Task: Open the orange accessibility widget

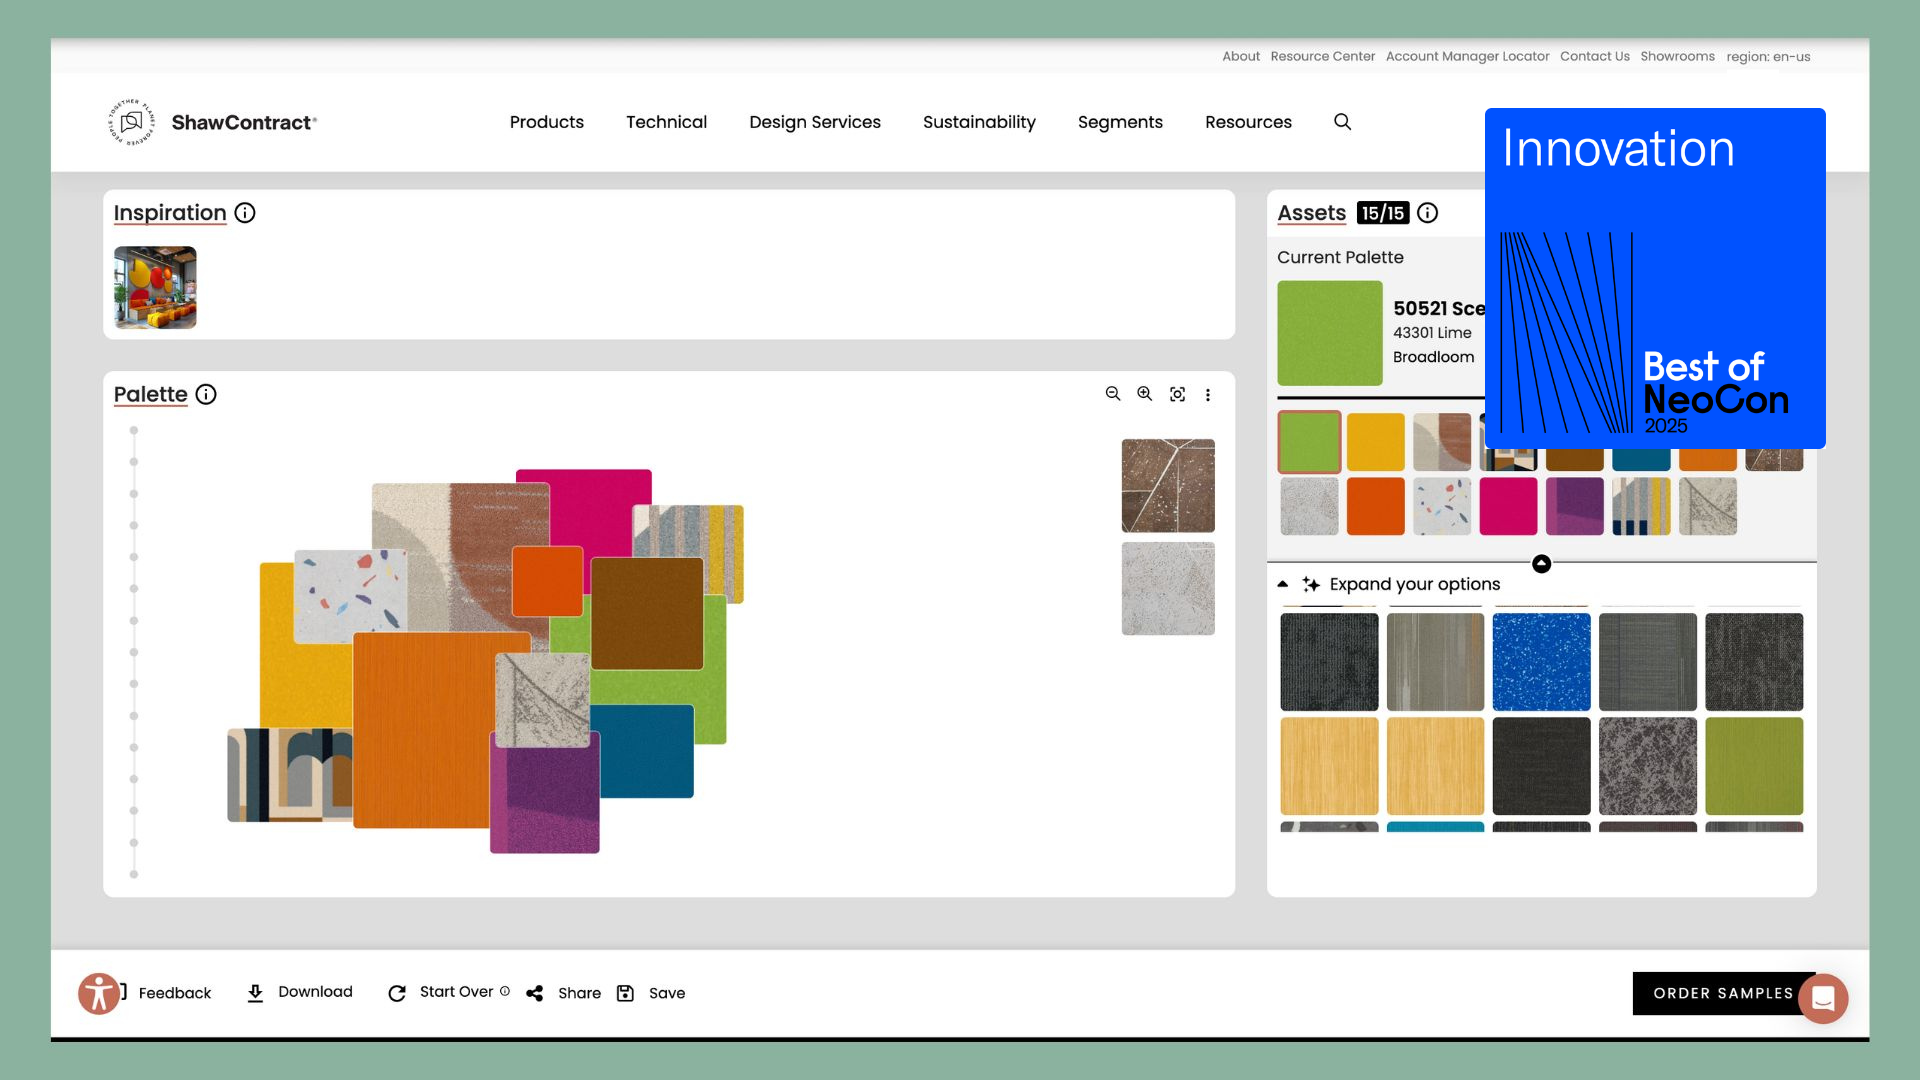Action: 99,993
